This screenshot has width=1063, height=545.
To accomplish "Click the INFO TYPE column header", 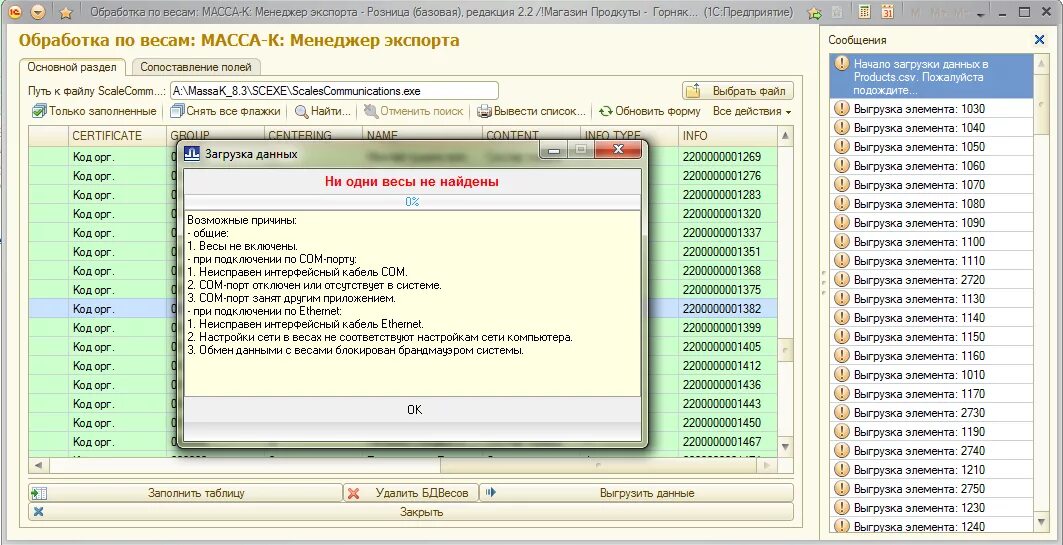I will [630, 136].
